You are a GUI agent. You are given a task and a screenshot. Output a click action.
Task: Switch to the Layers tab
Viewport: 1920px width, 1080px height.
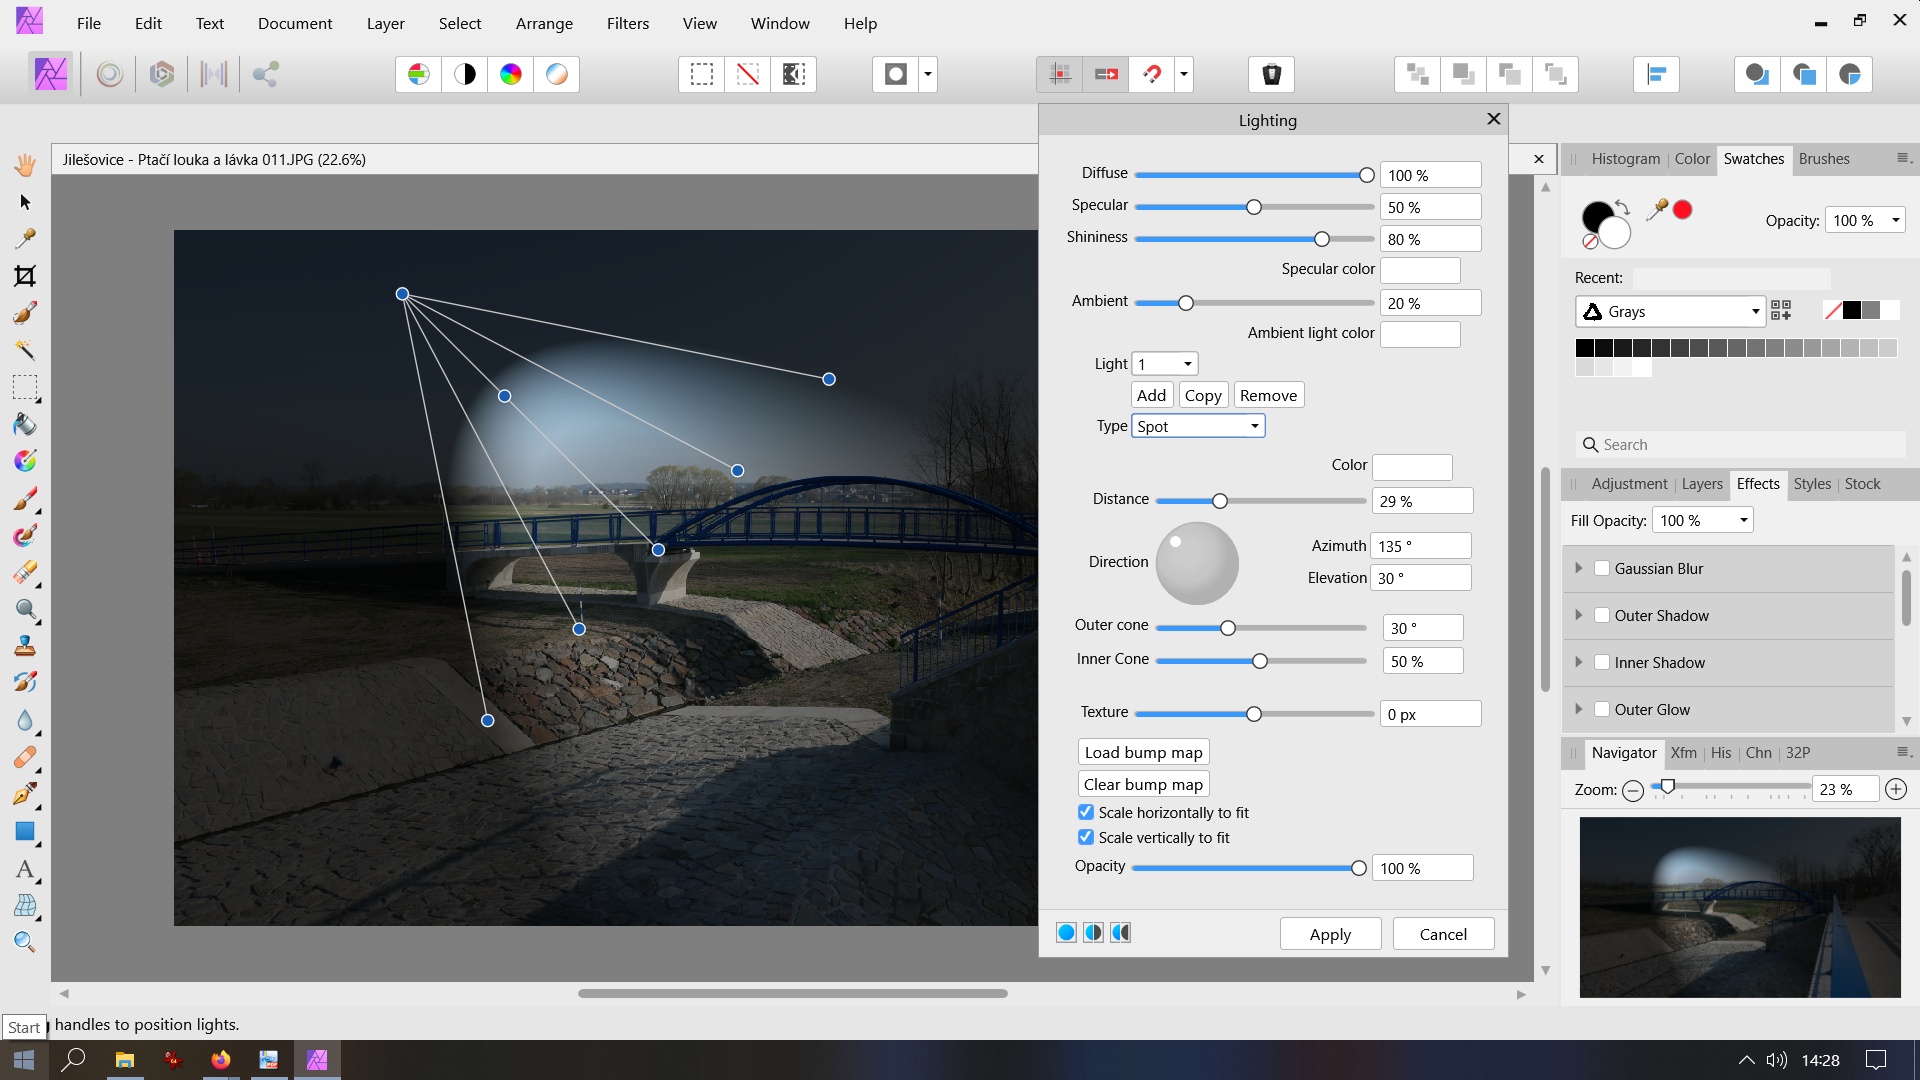(1702, 484)
